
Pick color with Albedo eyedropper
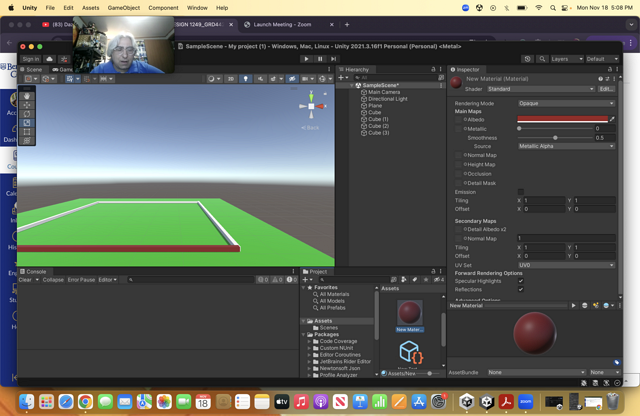612,119
